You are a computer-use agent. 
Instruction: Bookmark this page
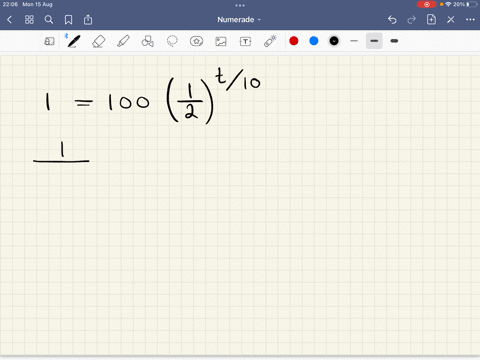click(68, 20)
